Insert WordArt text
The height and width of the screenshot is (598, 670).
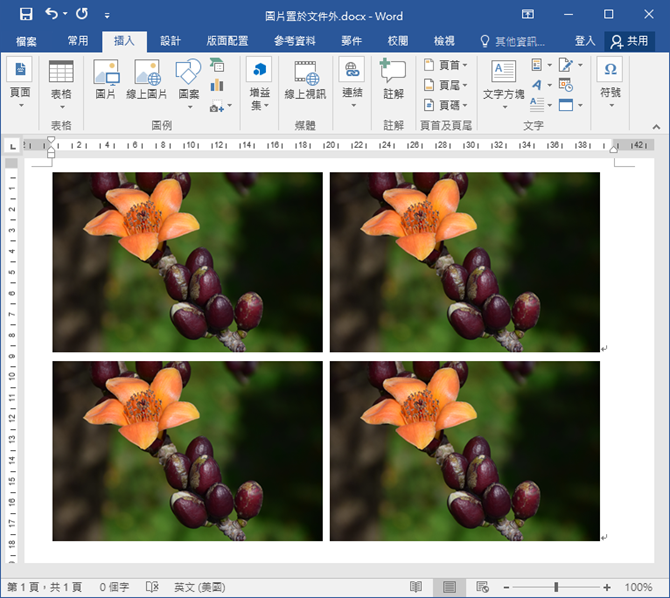[x=541, y=85]
